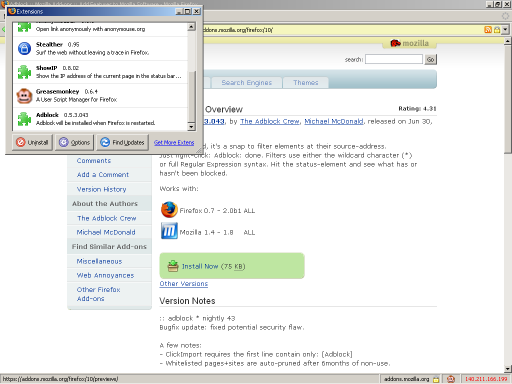The image size is (512, 384).
Task: Open the address bar history dropdown arrow
Action: [x=505, y=30]
